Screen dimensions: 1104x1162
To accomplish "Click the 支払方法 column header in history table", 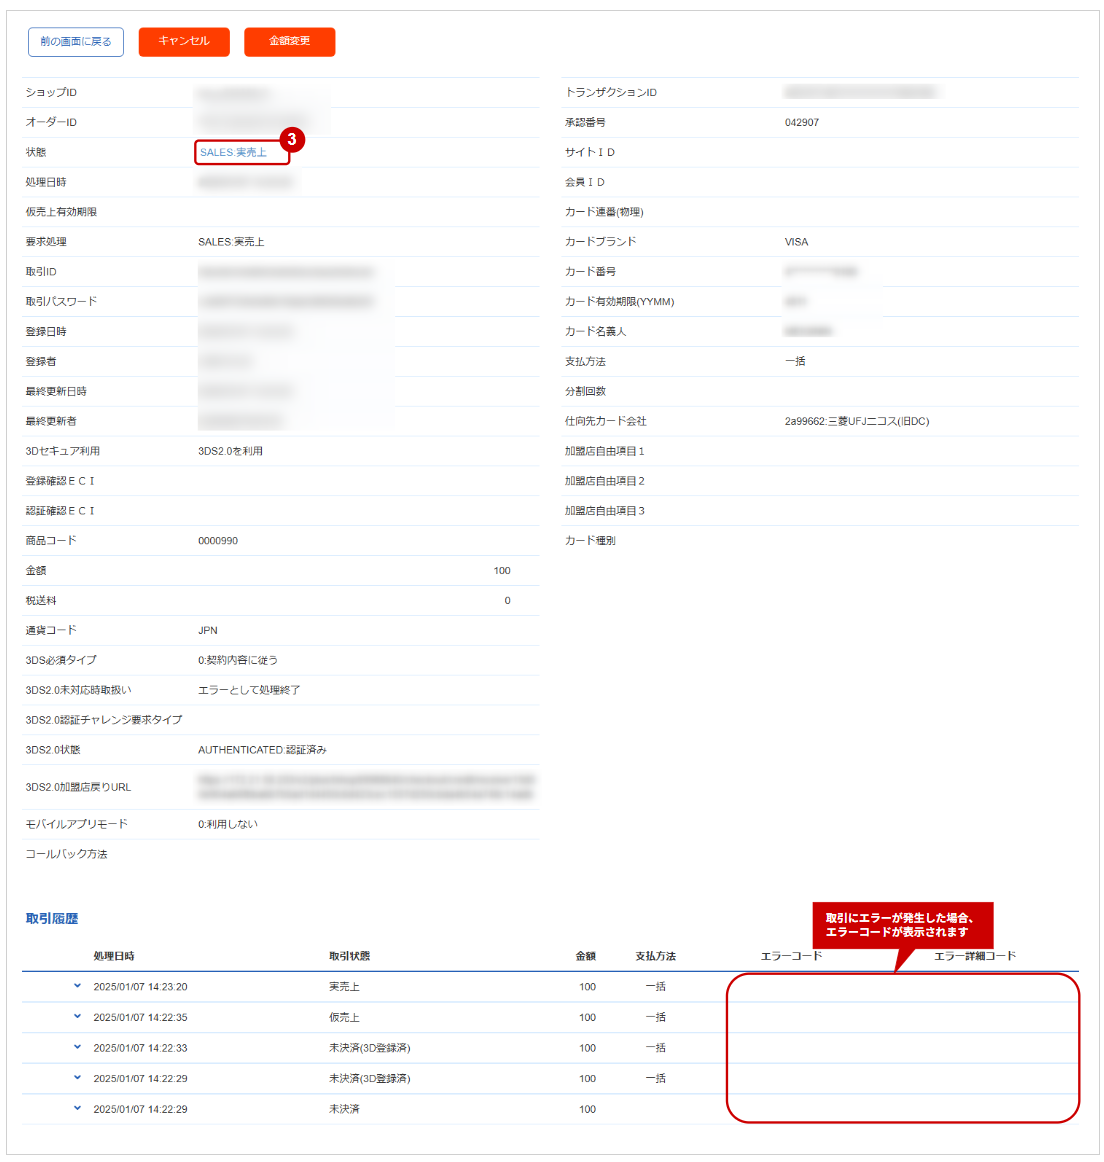I will coord(655,956).
